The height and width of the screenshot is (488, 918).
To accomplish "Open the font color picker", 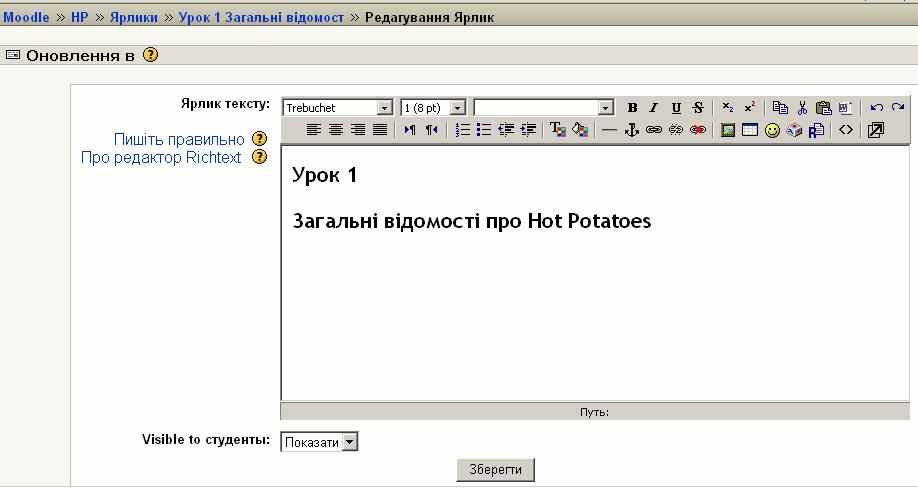I will click(x=557, y=130).
